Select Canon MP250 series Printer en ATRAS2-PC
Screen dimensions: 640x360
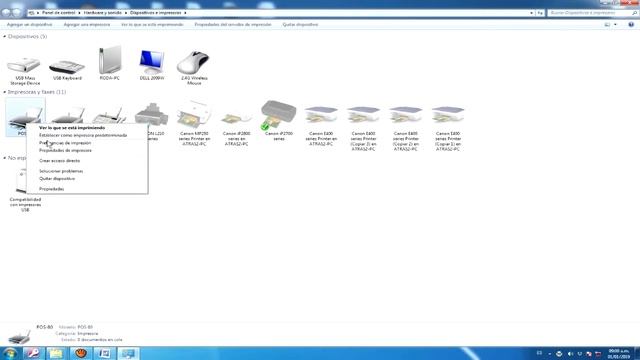(x=194, y=124)
